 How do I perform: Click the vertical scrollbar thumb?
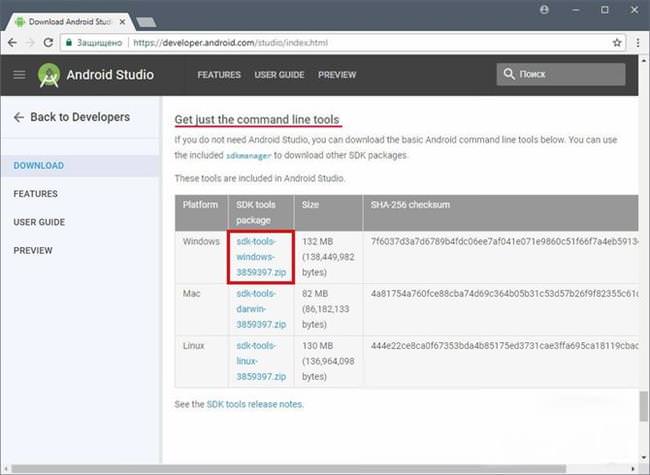pos(644,405)
